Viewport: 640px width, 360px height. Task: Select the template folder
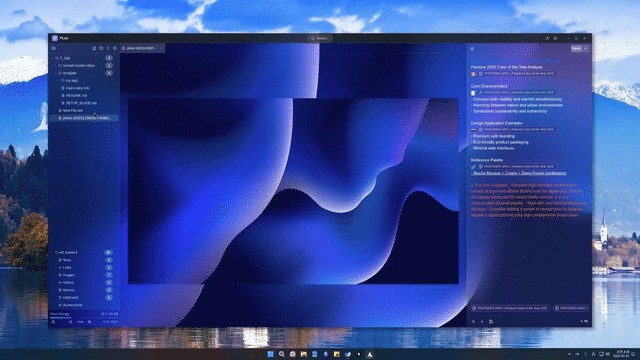pos(70,73)
